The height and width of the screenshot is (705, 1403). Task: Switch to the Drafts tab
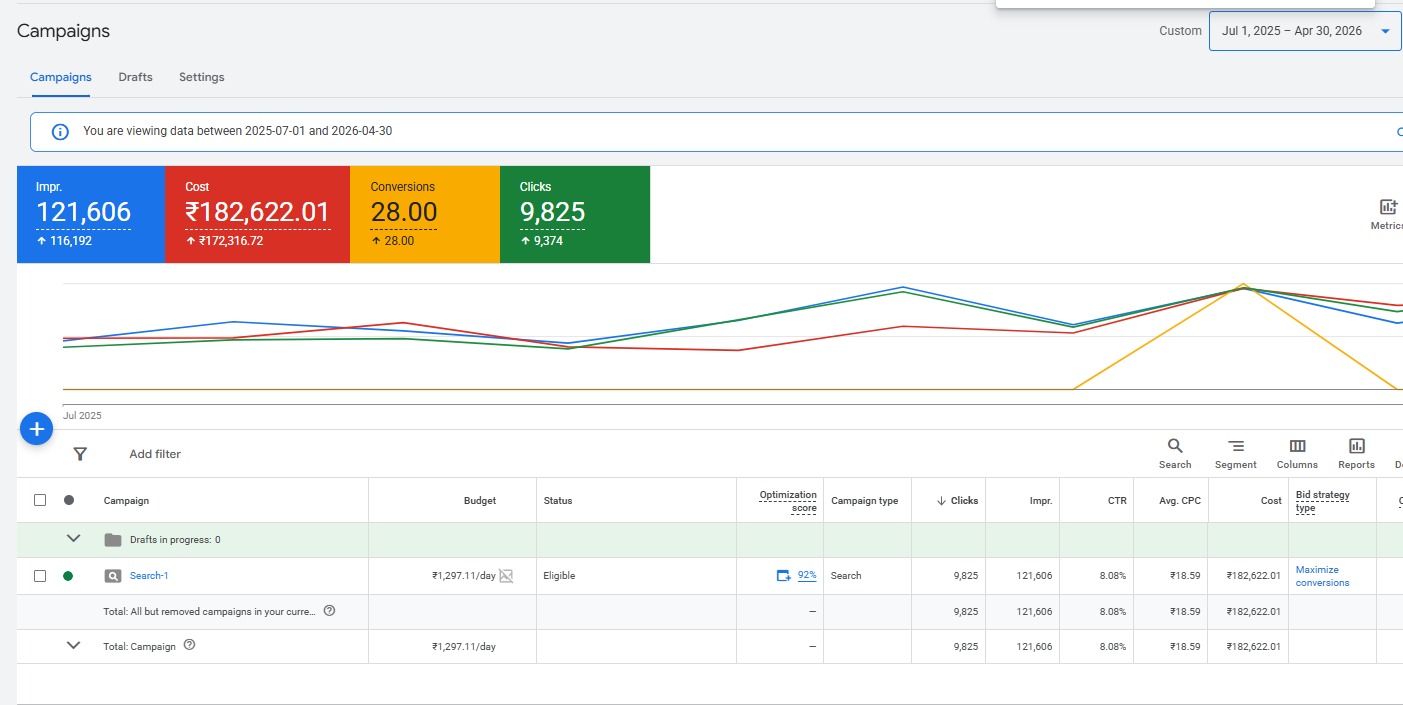tap(135, 77)
